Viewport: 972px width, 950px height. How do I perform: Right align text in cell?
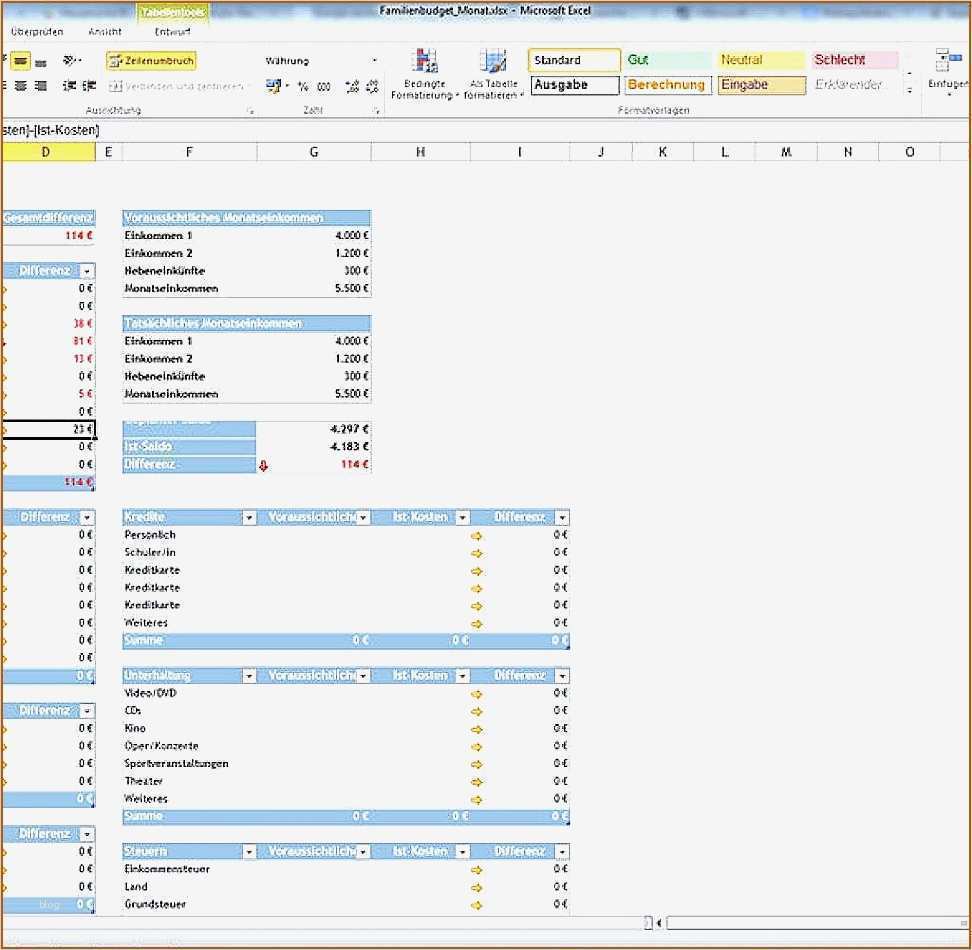coord(41,86)
